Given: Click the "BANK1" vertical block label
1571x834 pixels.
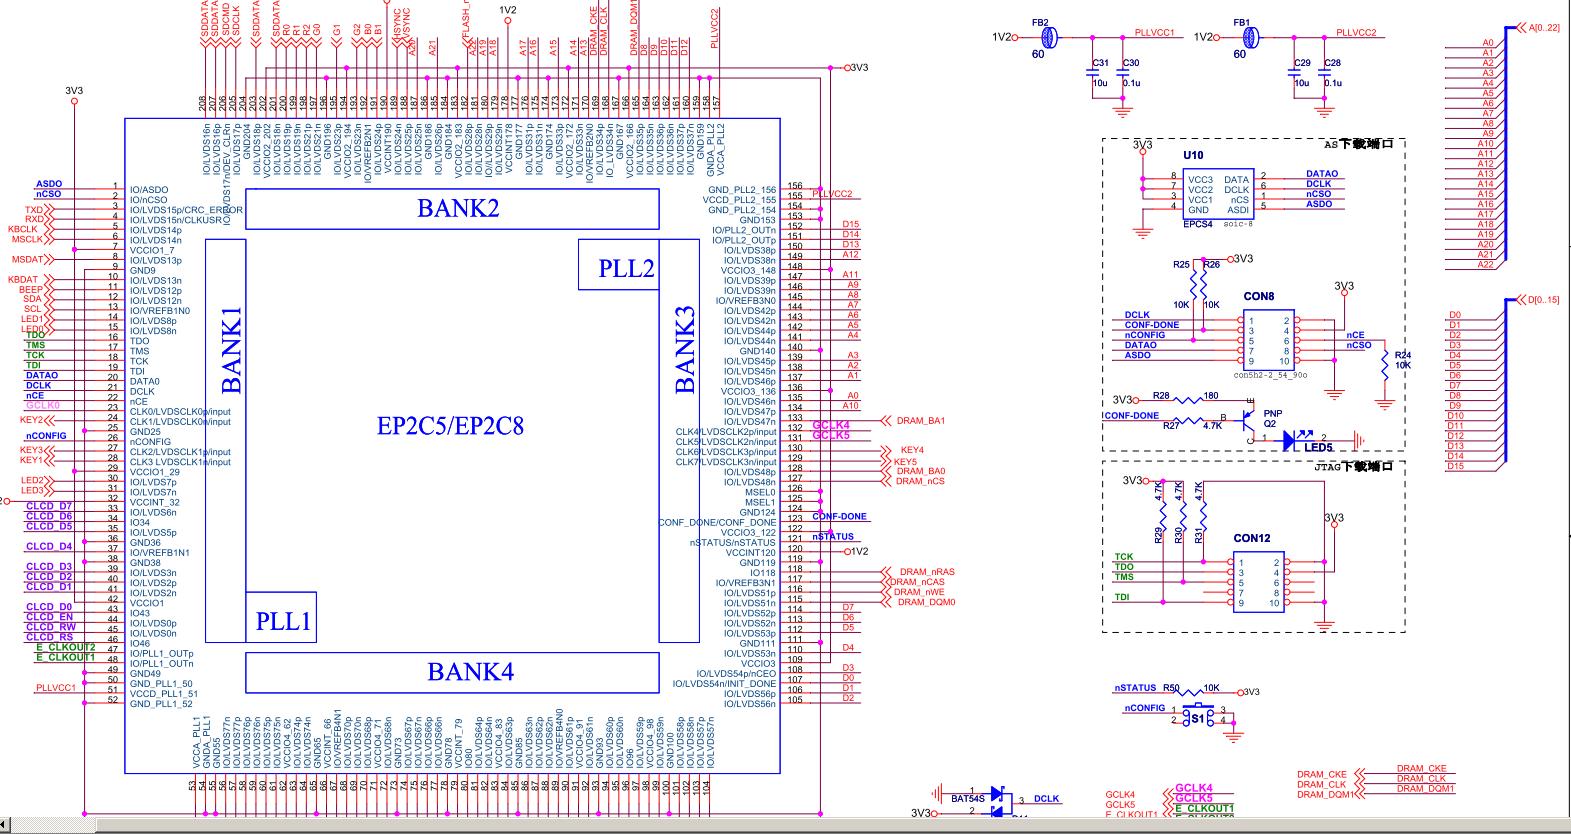Looking at the screenshot, I should 231,349.
